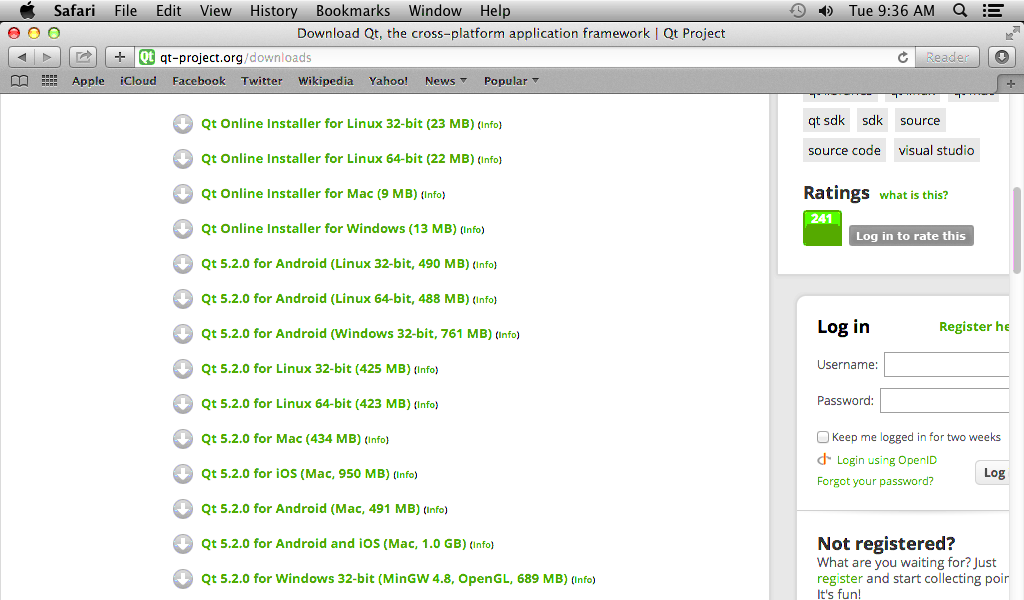Click download arrow icon beside Qt 5.2.0 for Mac
1024x600 pixels.
tap(183, 439)
